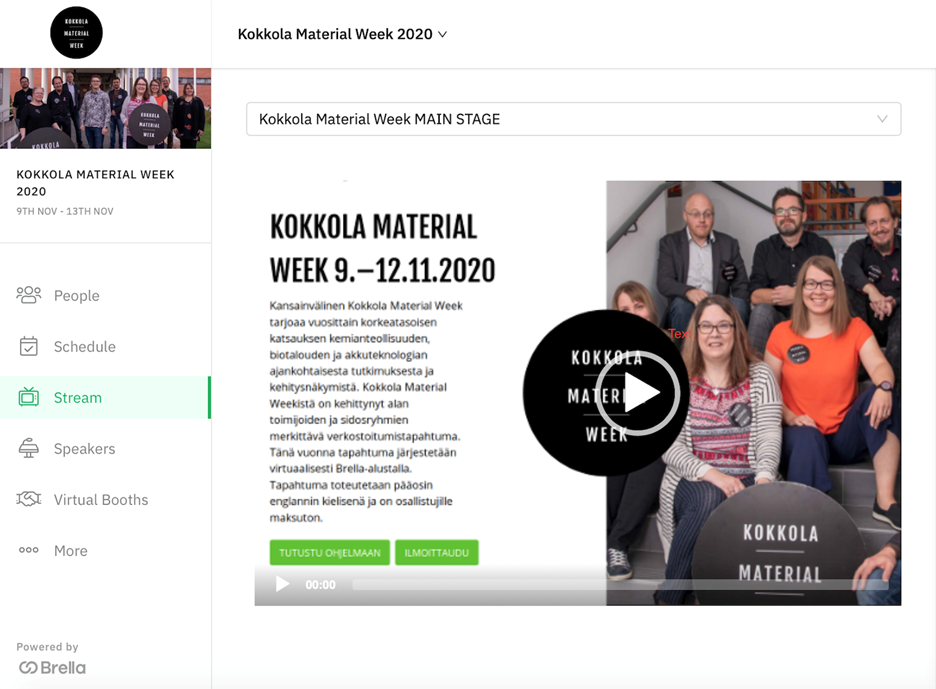The image size is (936, 689).
Task: Open the More three-dots icon
Action: pyautogui.click(x=29, y=550)
